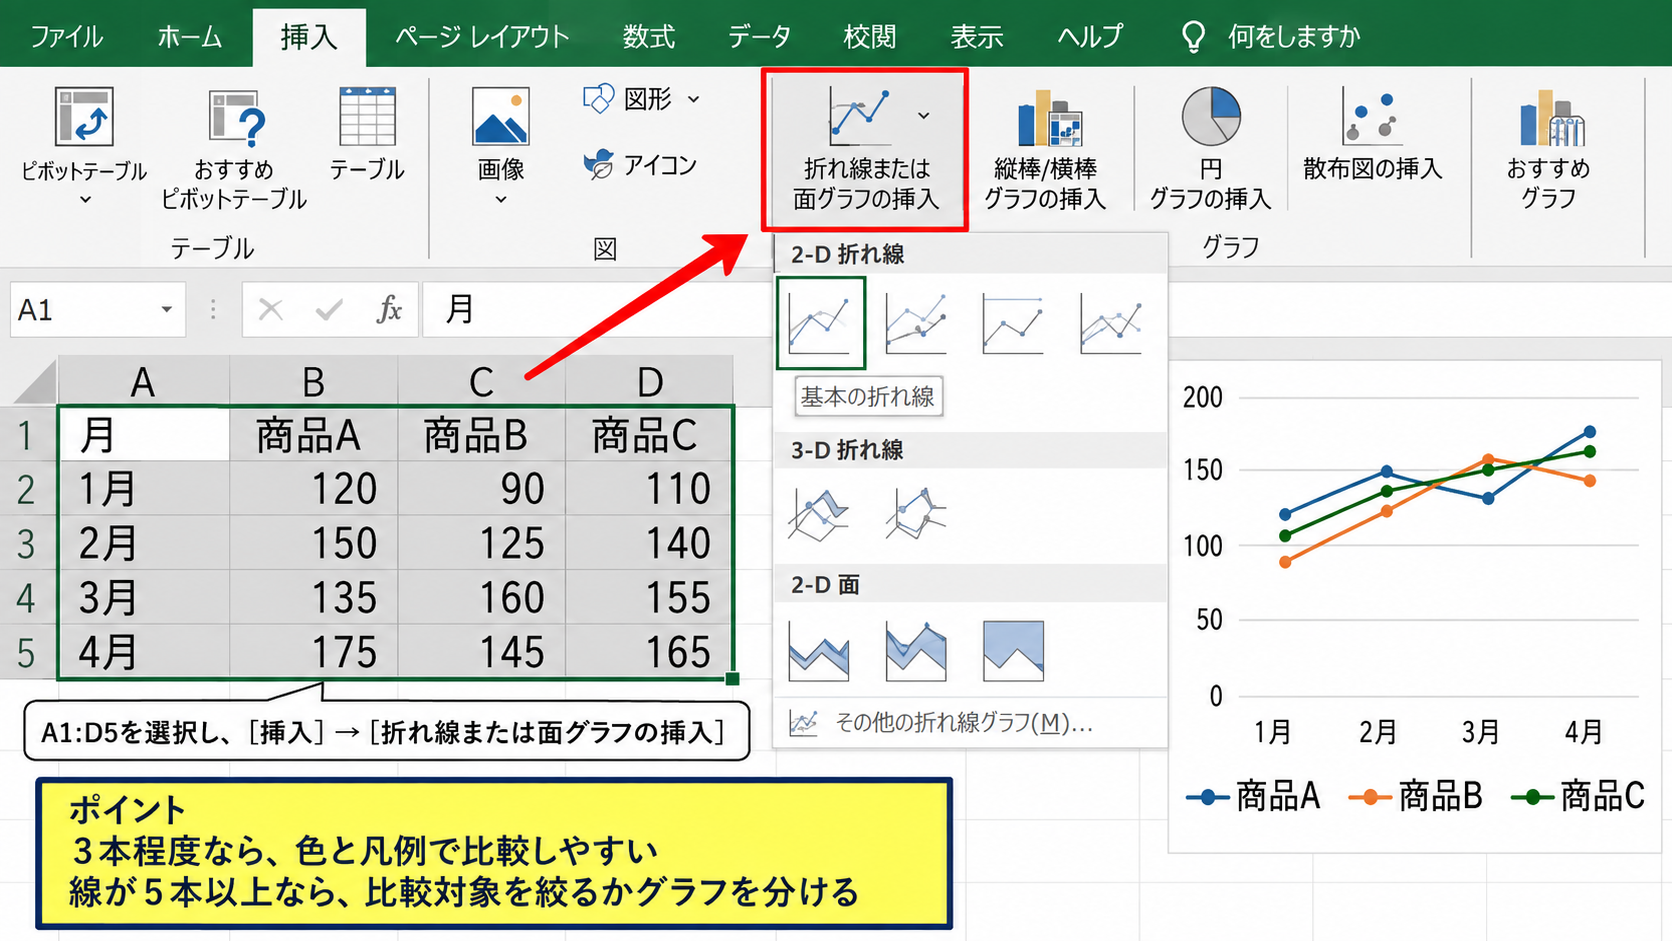
Task: Select the first 3-D line chart icon
Action: click(x=819, y=514)
